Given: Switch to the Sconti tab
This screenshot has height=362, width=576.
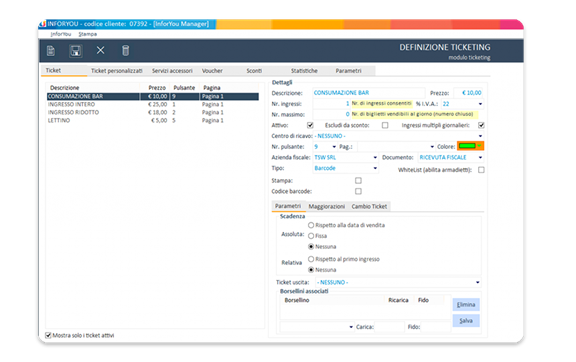Looking at the screenshot, I should (x=254, y=71).
